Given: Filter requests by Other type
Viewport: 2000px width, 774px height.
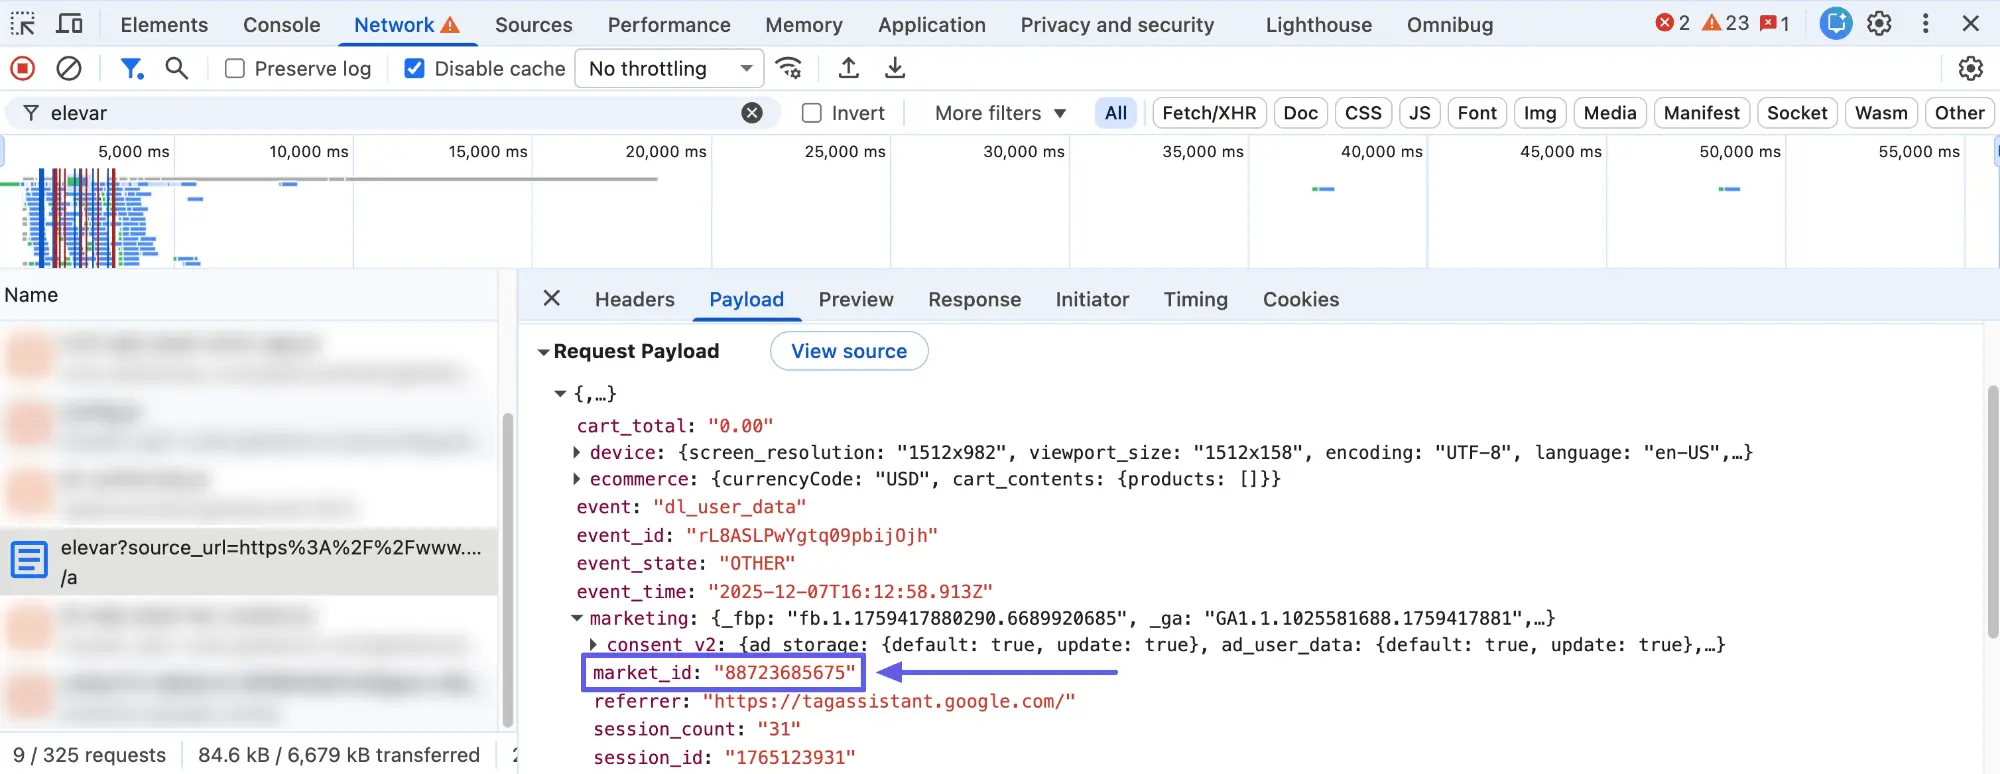Looking at the screenshot, I should (x=1959, y=113).
